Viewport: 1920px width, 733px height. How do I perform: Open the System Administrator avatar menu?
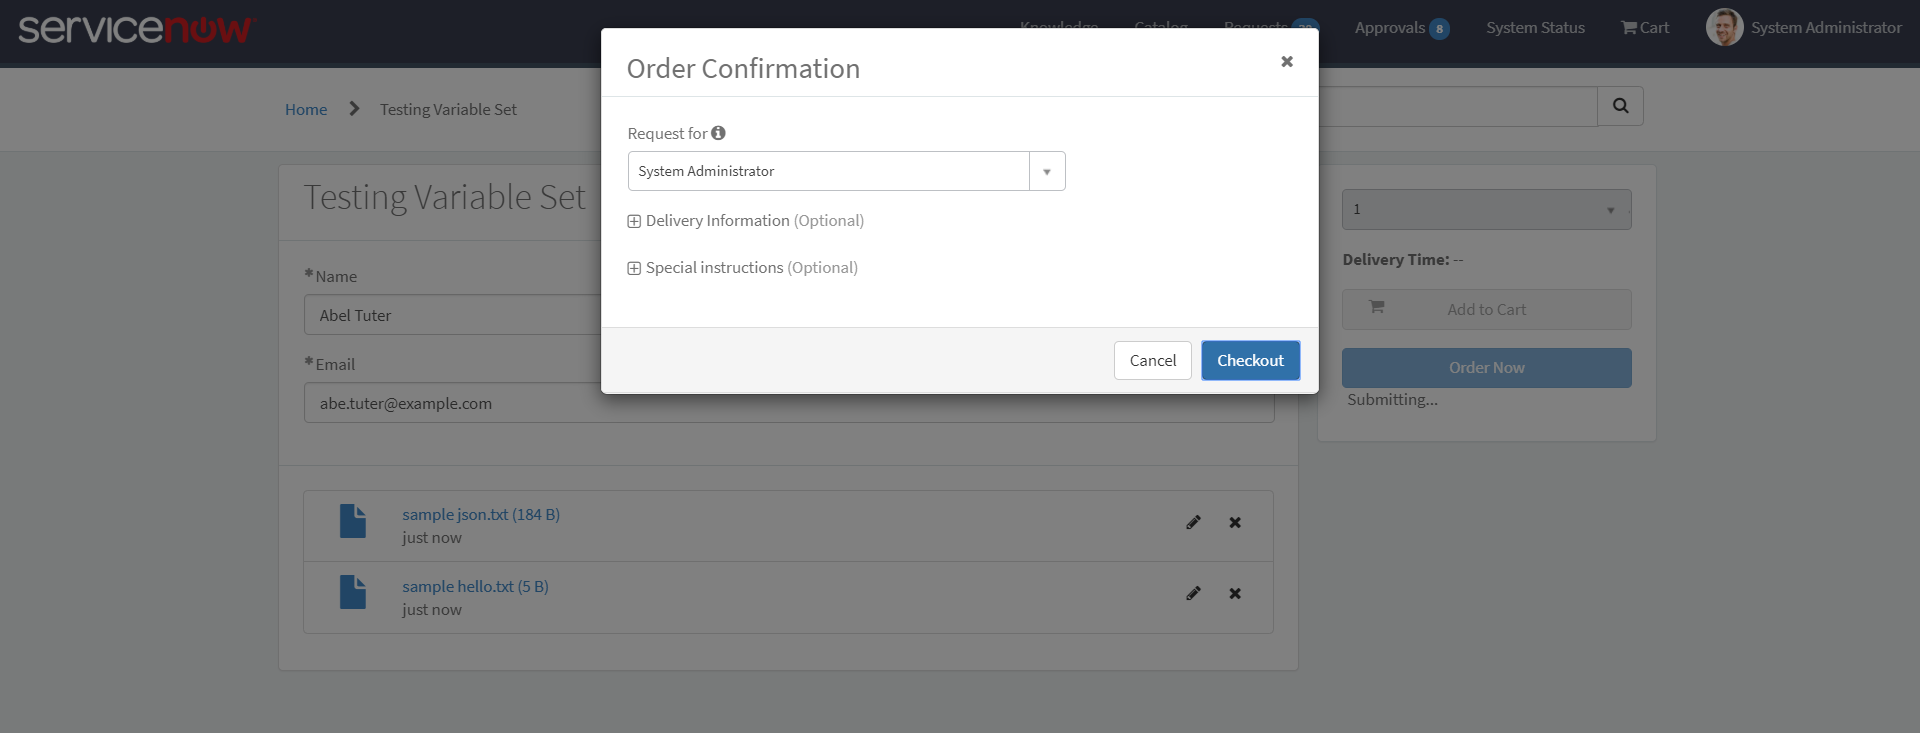[1725, 27]
